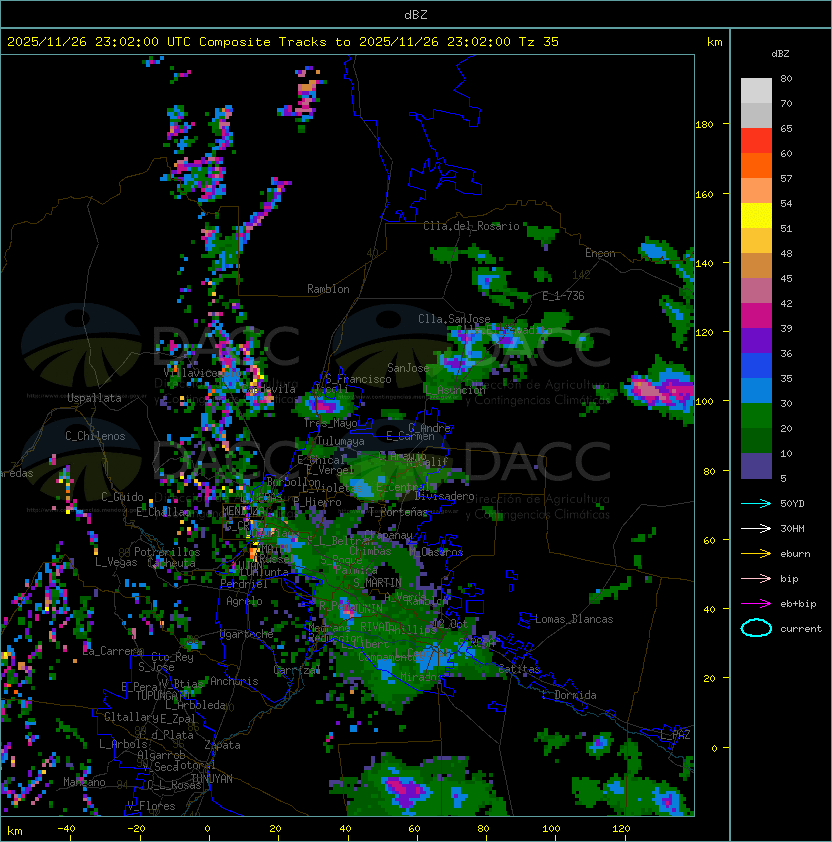Viewport: 832px width, 842px height.
Task: Click the S_MARTIN map label
Action: pos(378,583)
